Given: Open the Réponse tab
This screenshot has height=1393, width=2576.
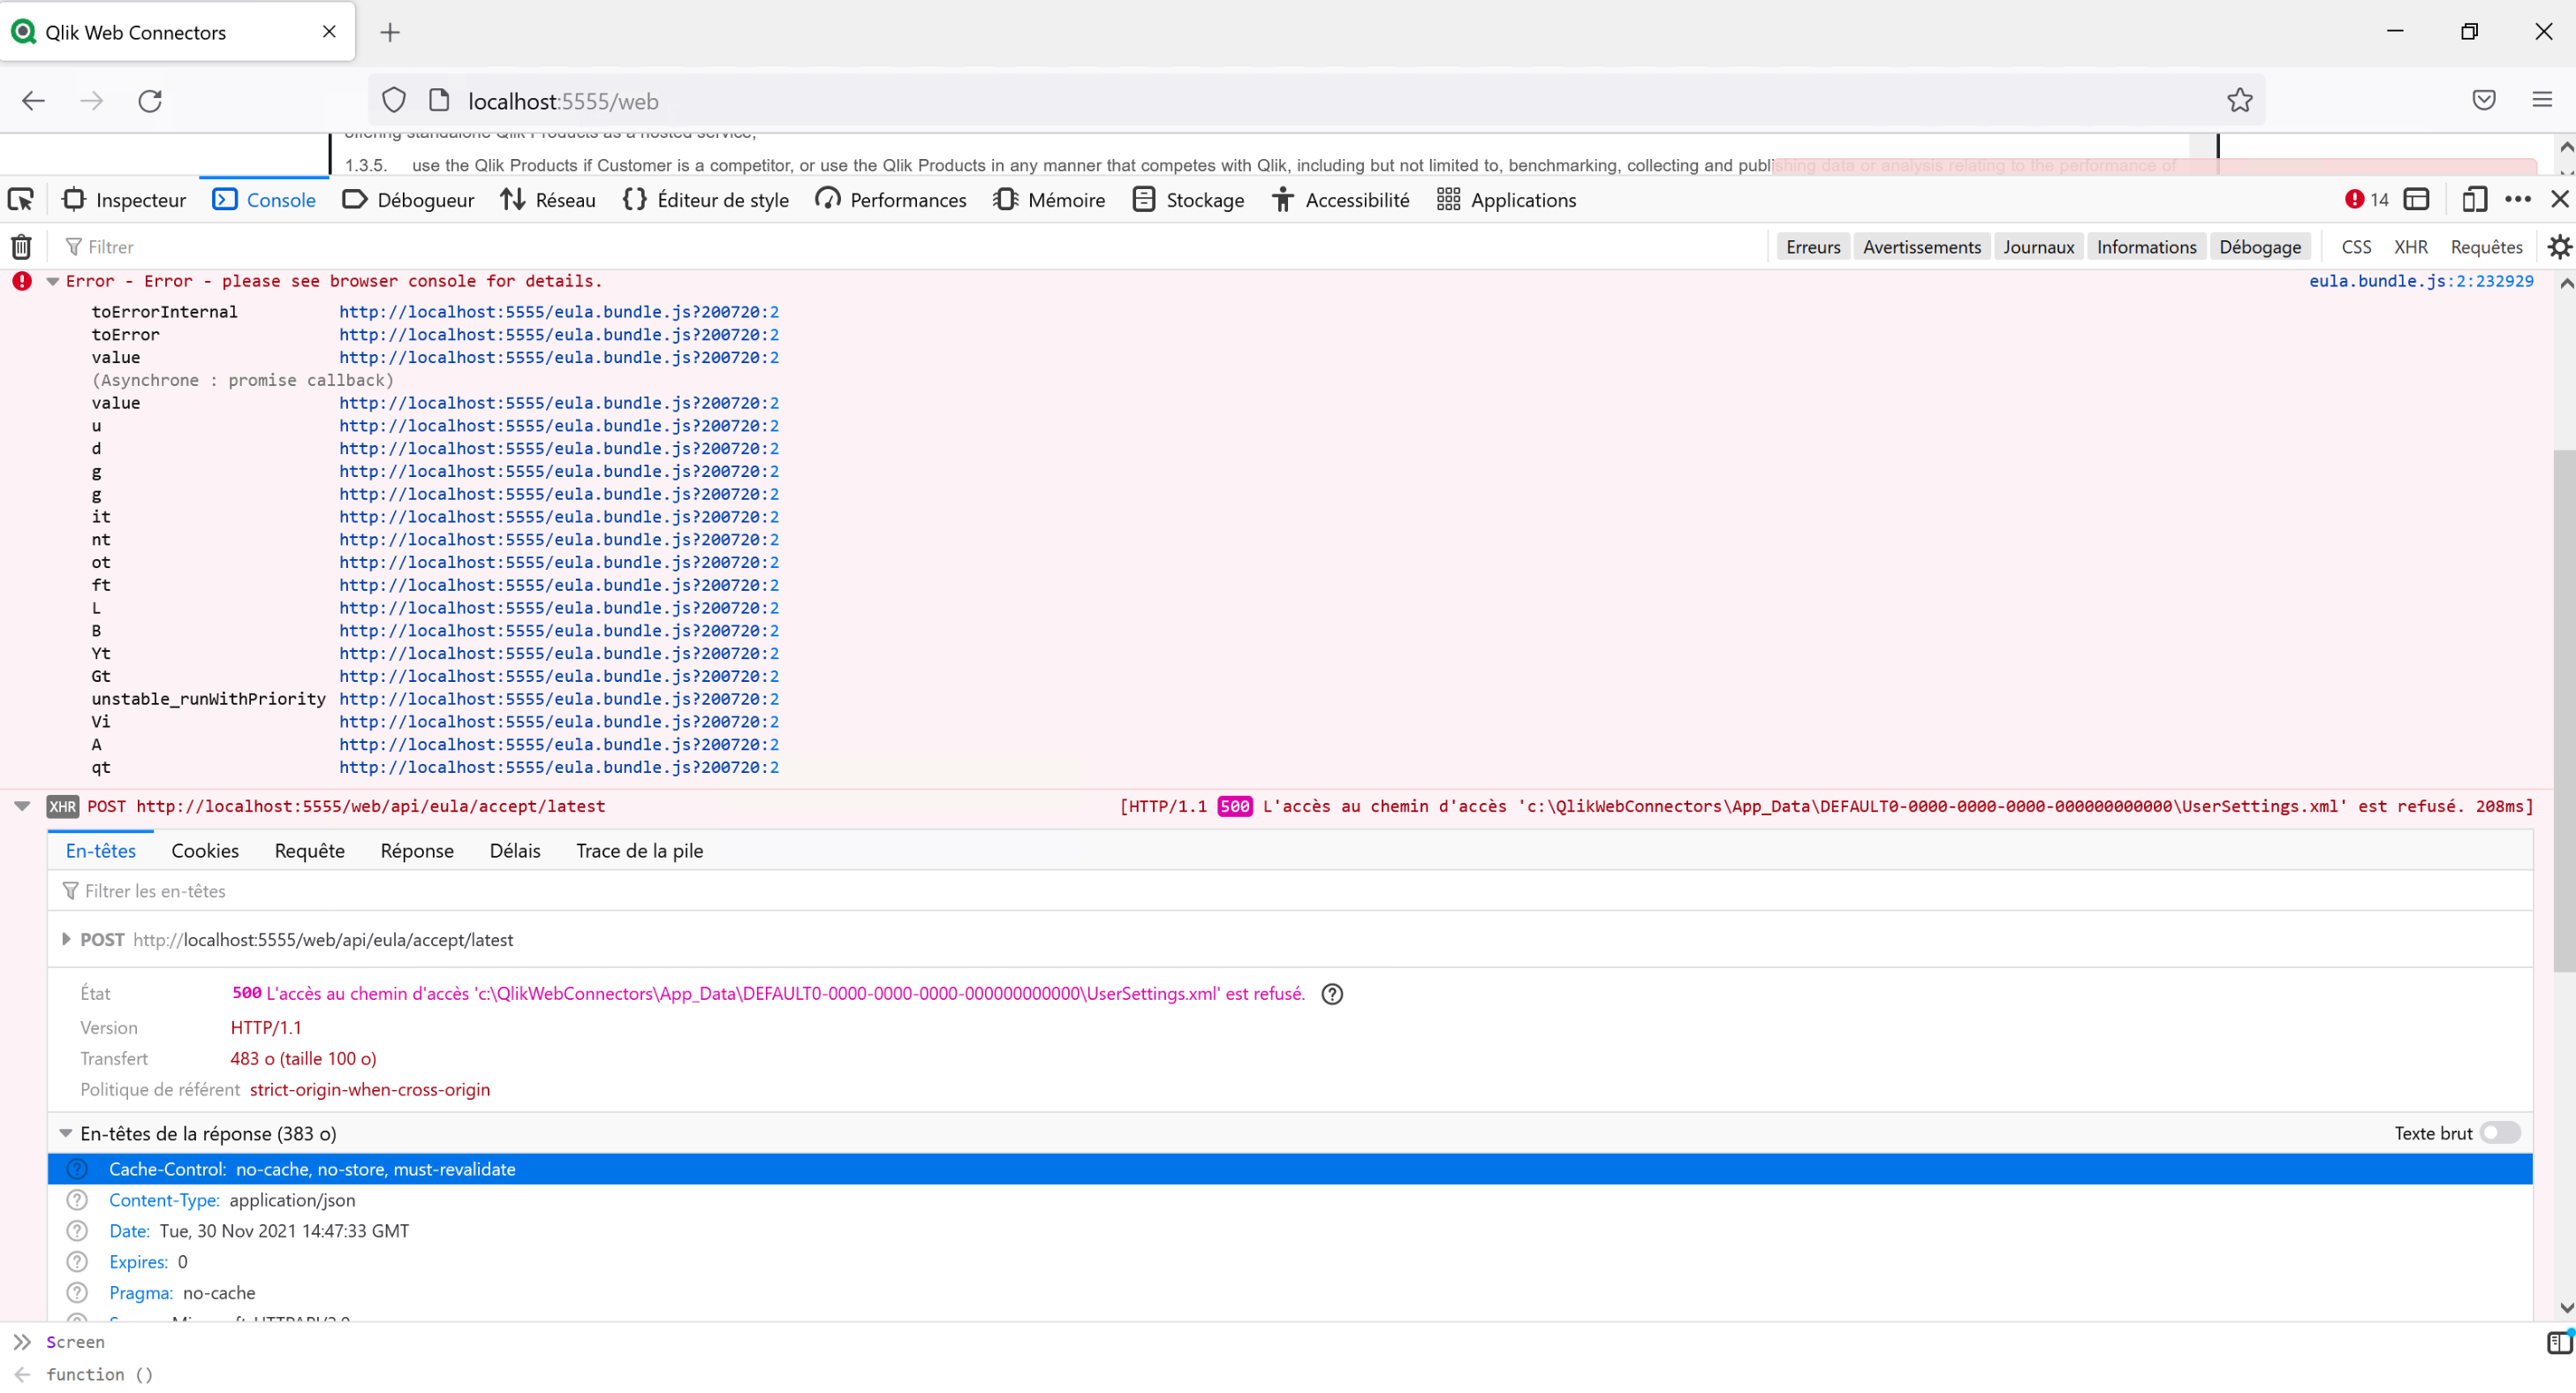Looking at the screenshot, I should [416, 851].
